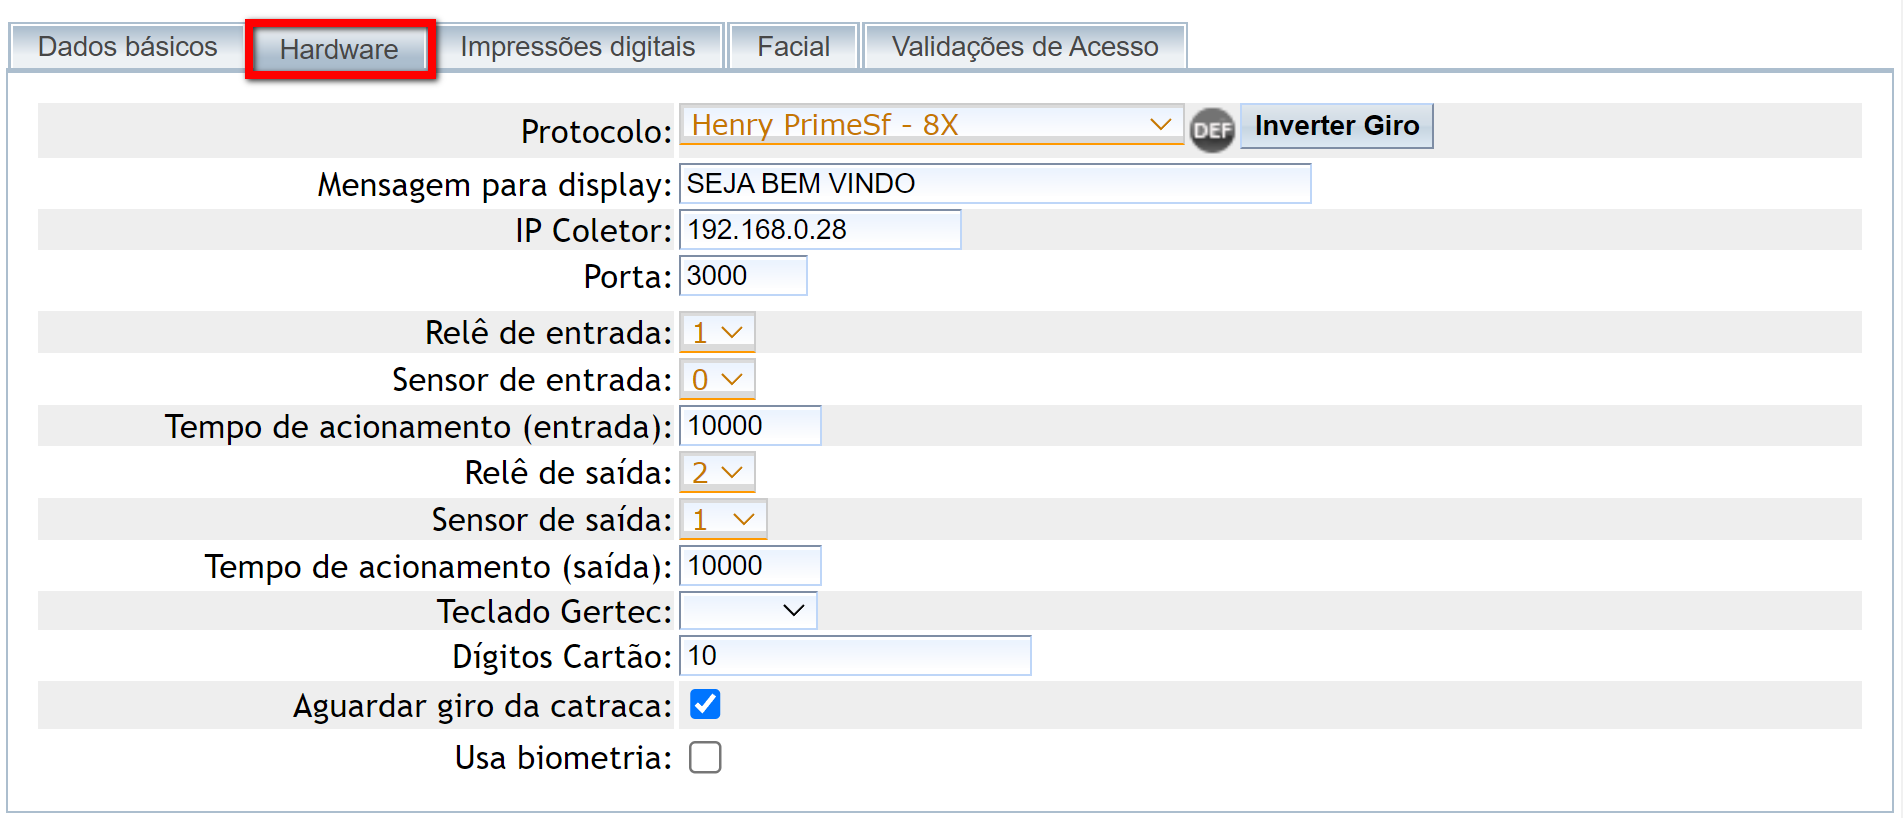Open the Protocolo dropdown
The width and height of the screenshot is (1903, 818).
click(931, 125)
